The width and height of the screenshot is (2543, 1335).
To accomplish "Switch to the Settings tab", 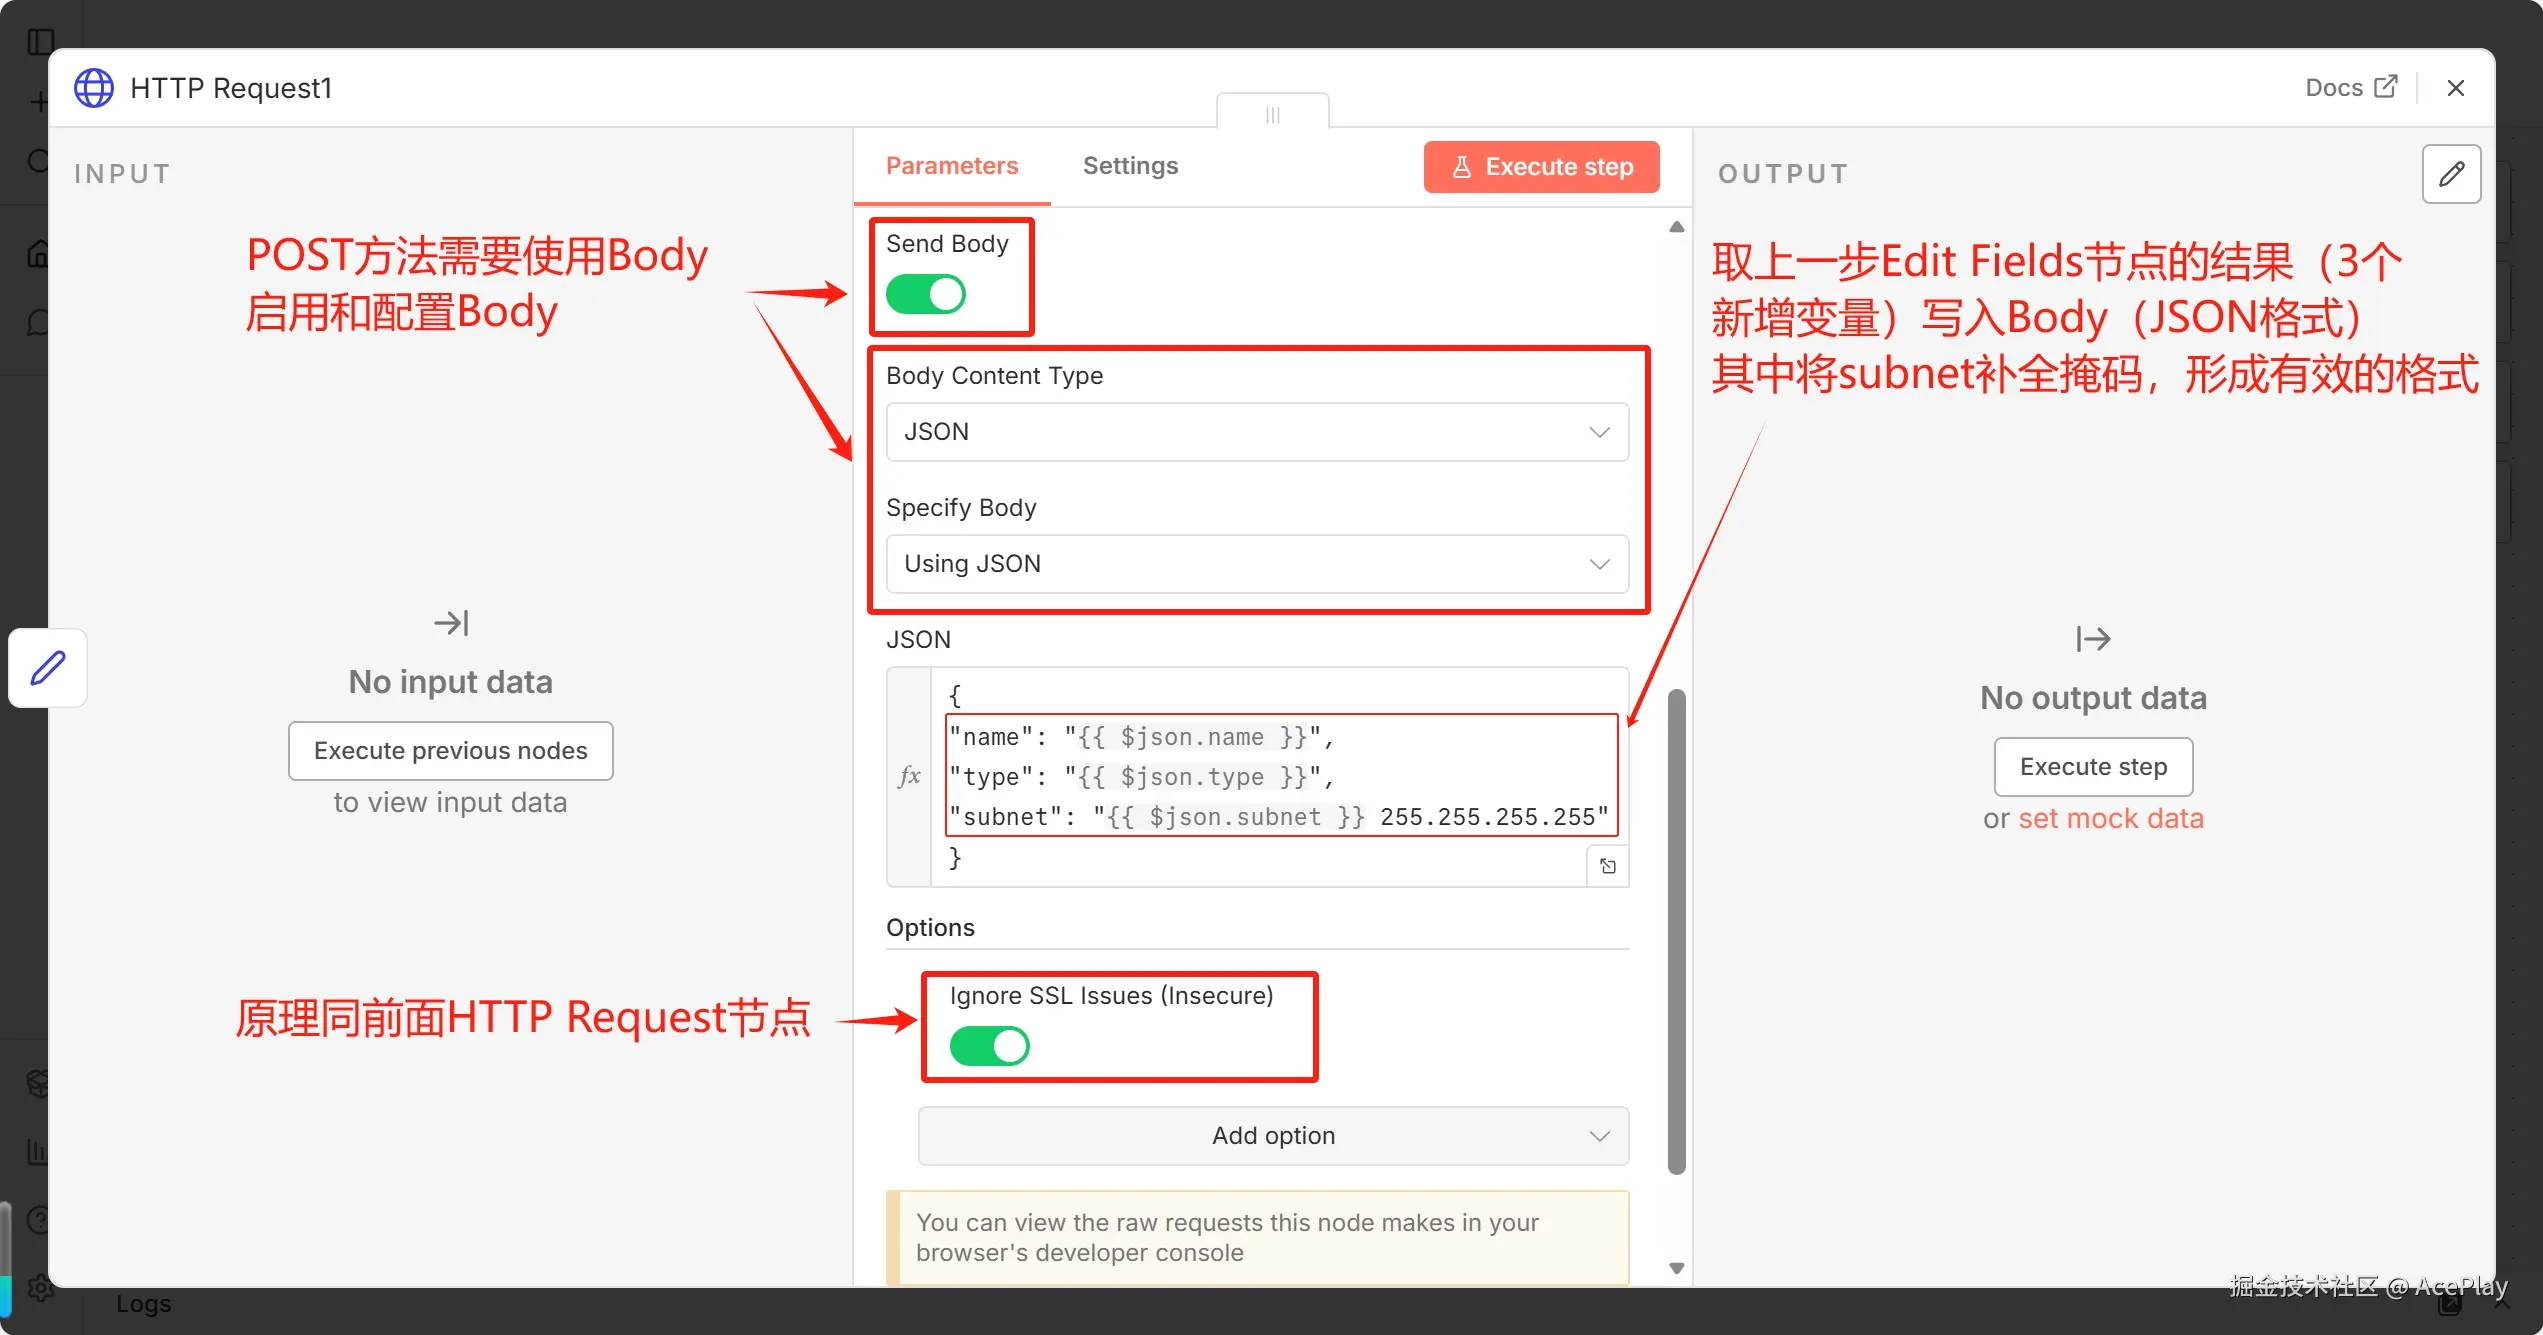I will click(x=1130, y=165).
